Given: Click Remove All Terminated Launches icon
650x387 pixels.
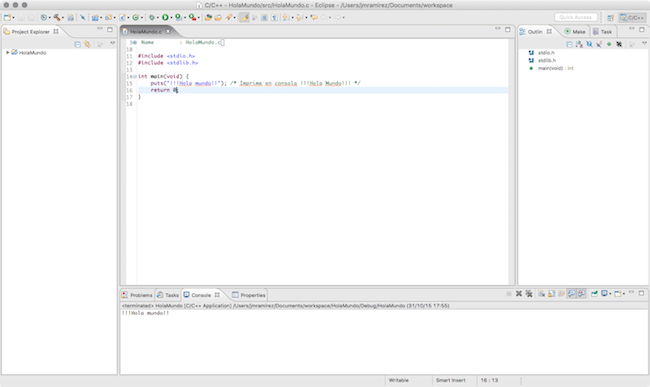Looking at the screenshot, I should pyautogui.click(x=529, y=293).
